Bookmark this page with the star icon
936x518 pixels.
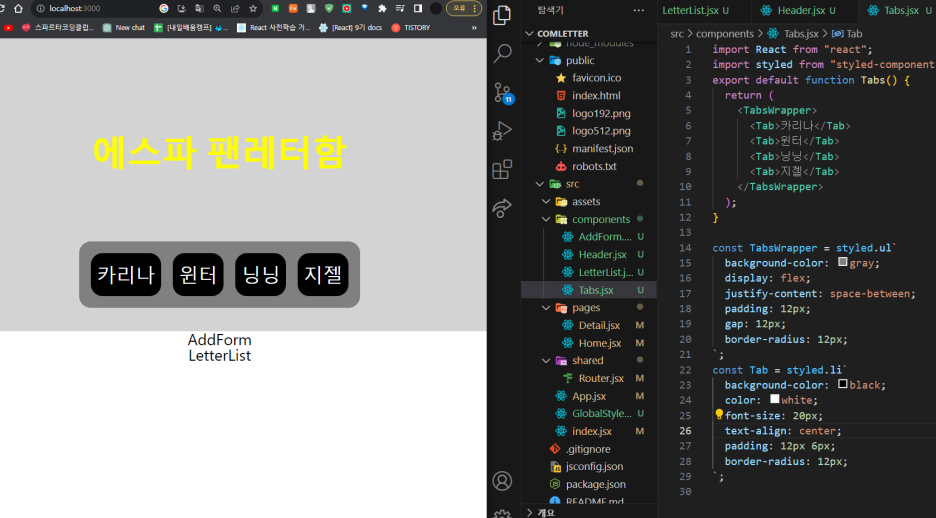[x=253, y=8]
